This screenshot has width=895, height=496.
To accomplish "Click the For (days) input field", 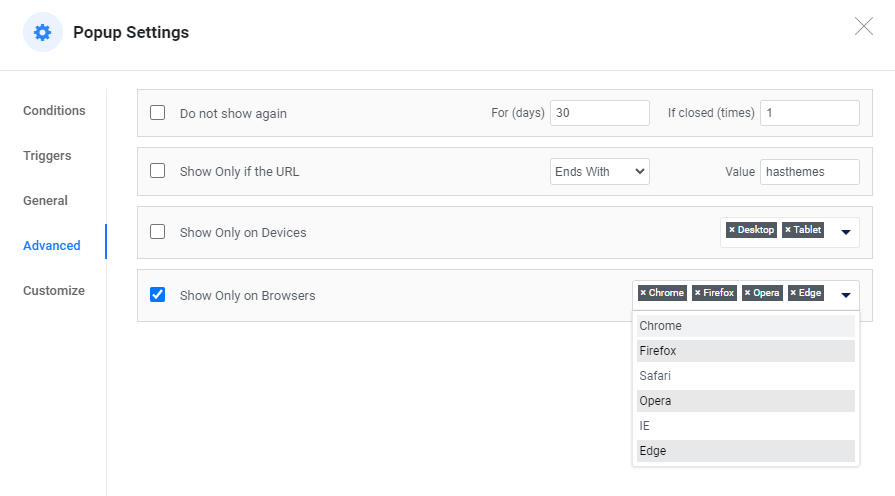I will coord(599,113).
